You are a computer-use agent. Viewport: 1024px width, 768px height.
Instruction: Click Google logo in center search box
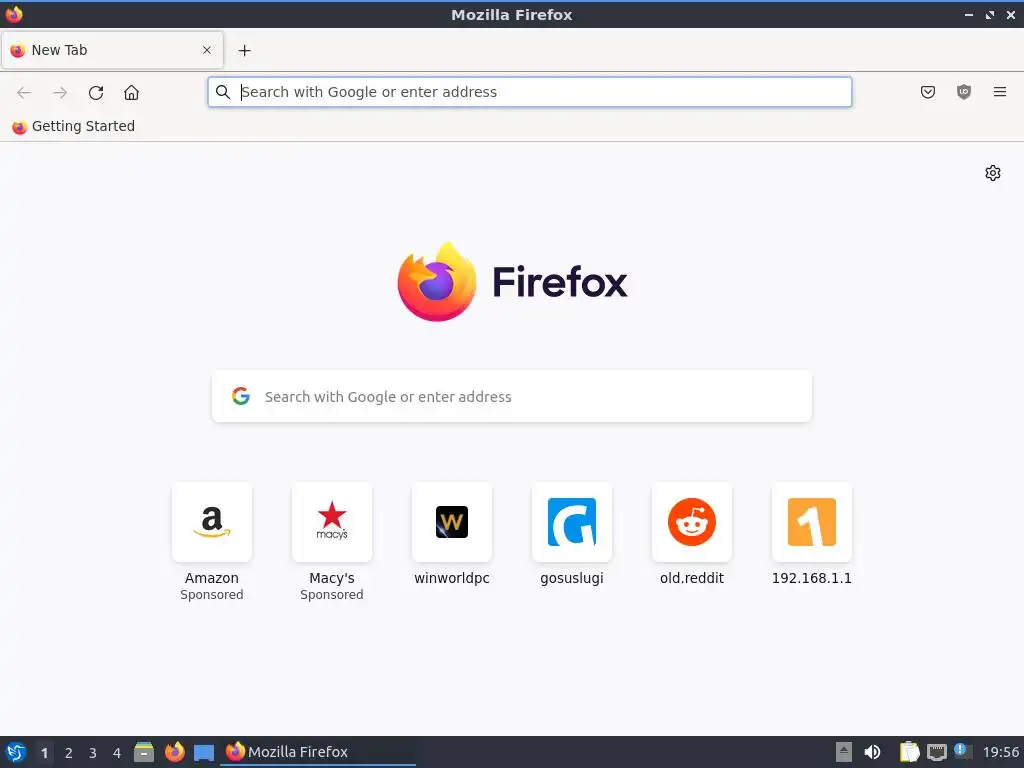(x=241, y=396)
